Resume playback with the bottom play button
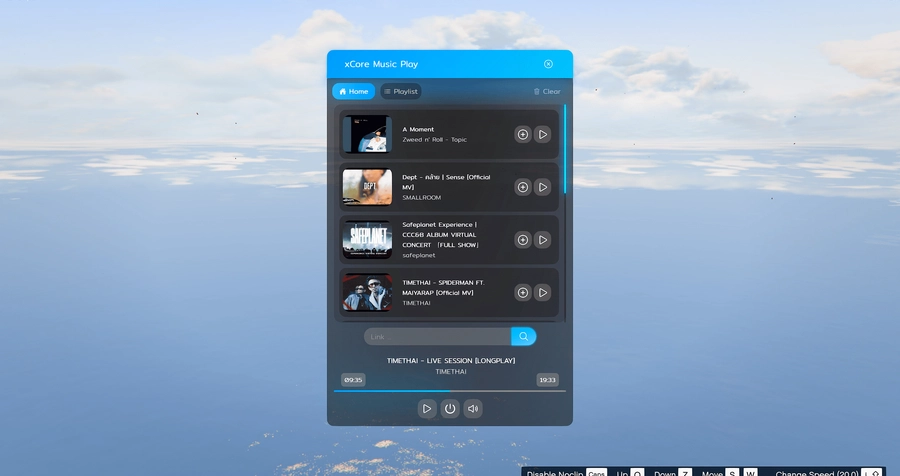The height and width of the screenshot is (476, 900). 426,409
